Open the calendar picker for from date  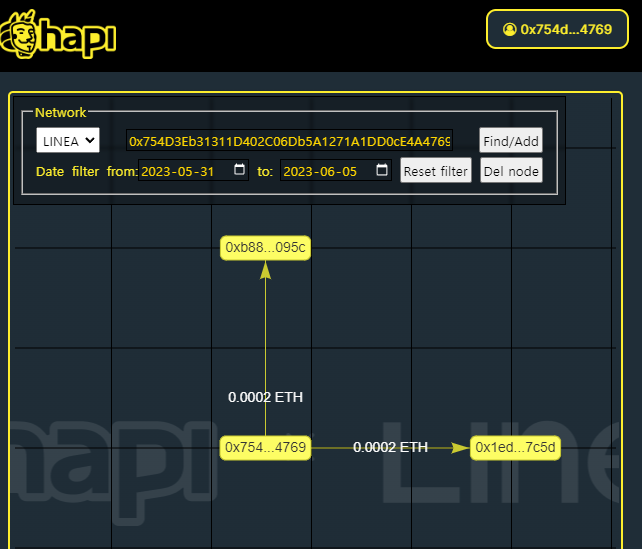tap(239, 169)
